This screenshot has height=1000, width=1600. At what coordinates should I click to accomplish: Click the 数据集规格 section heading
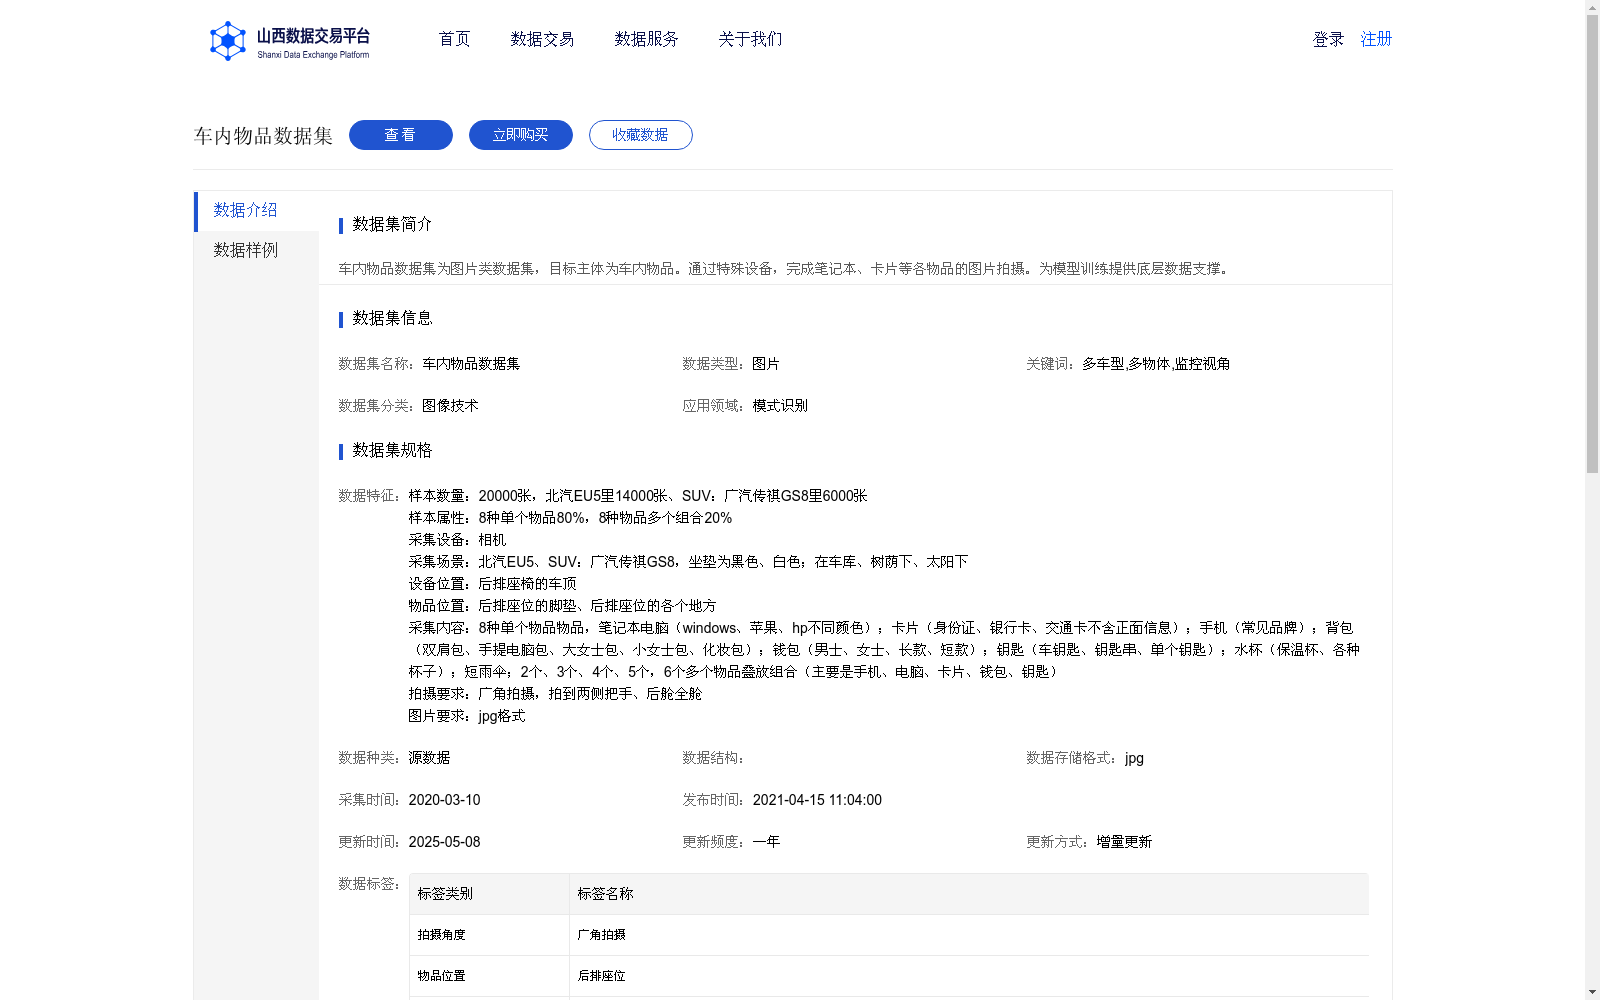pyautogui.click(x=392, y=450)
